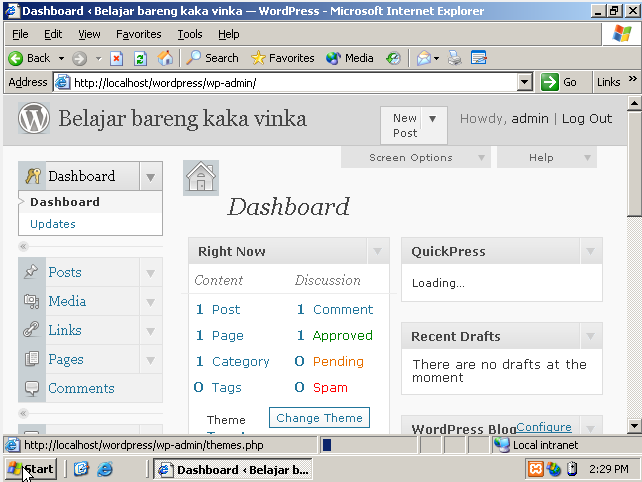The width and height of the screenshot is (642, 482).
Task: Toggle the Dashboard sidebar menu arrow
Action: pos(151,177)
